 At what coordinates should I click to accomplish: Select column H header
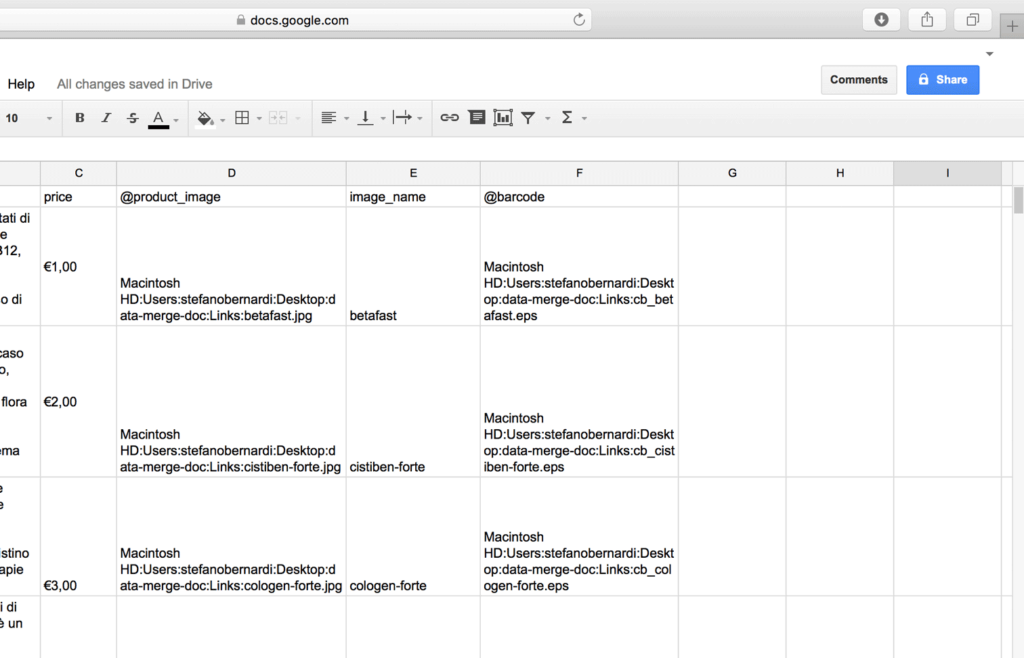[x=840, y=173]
